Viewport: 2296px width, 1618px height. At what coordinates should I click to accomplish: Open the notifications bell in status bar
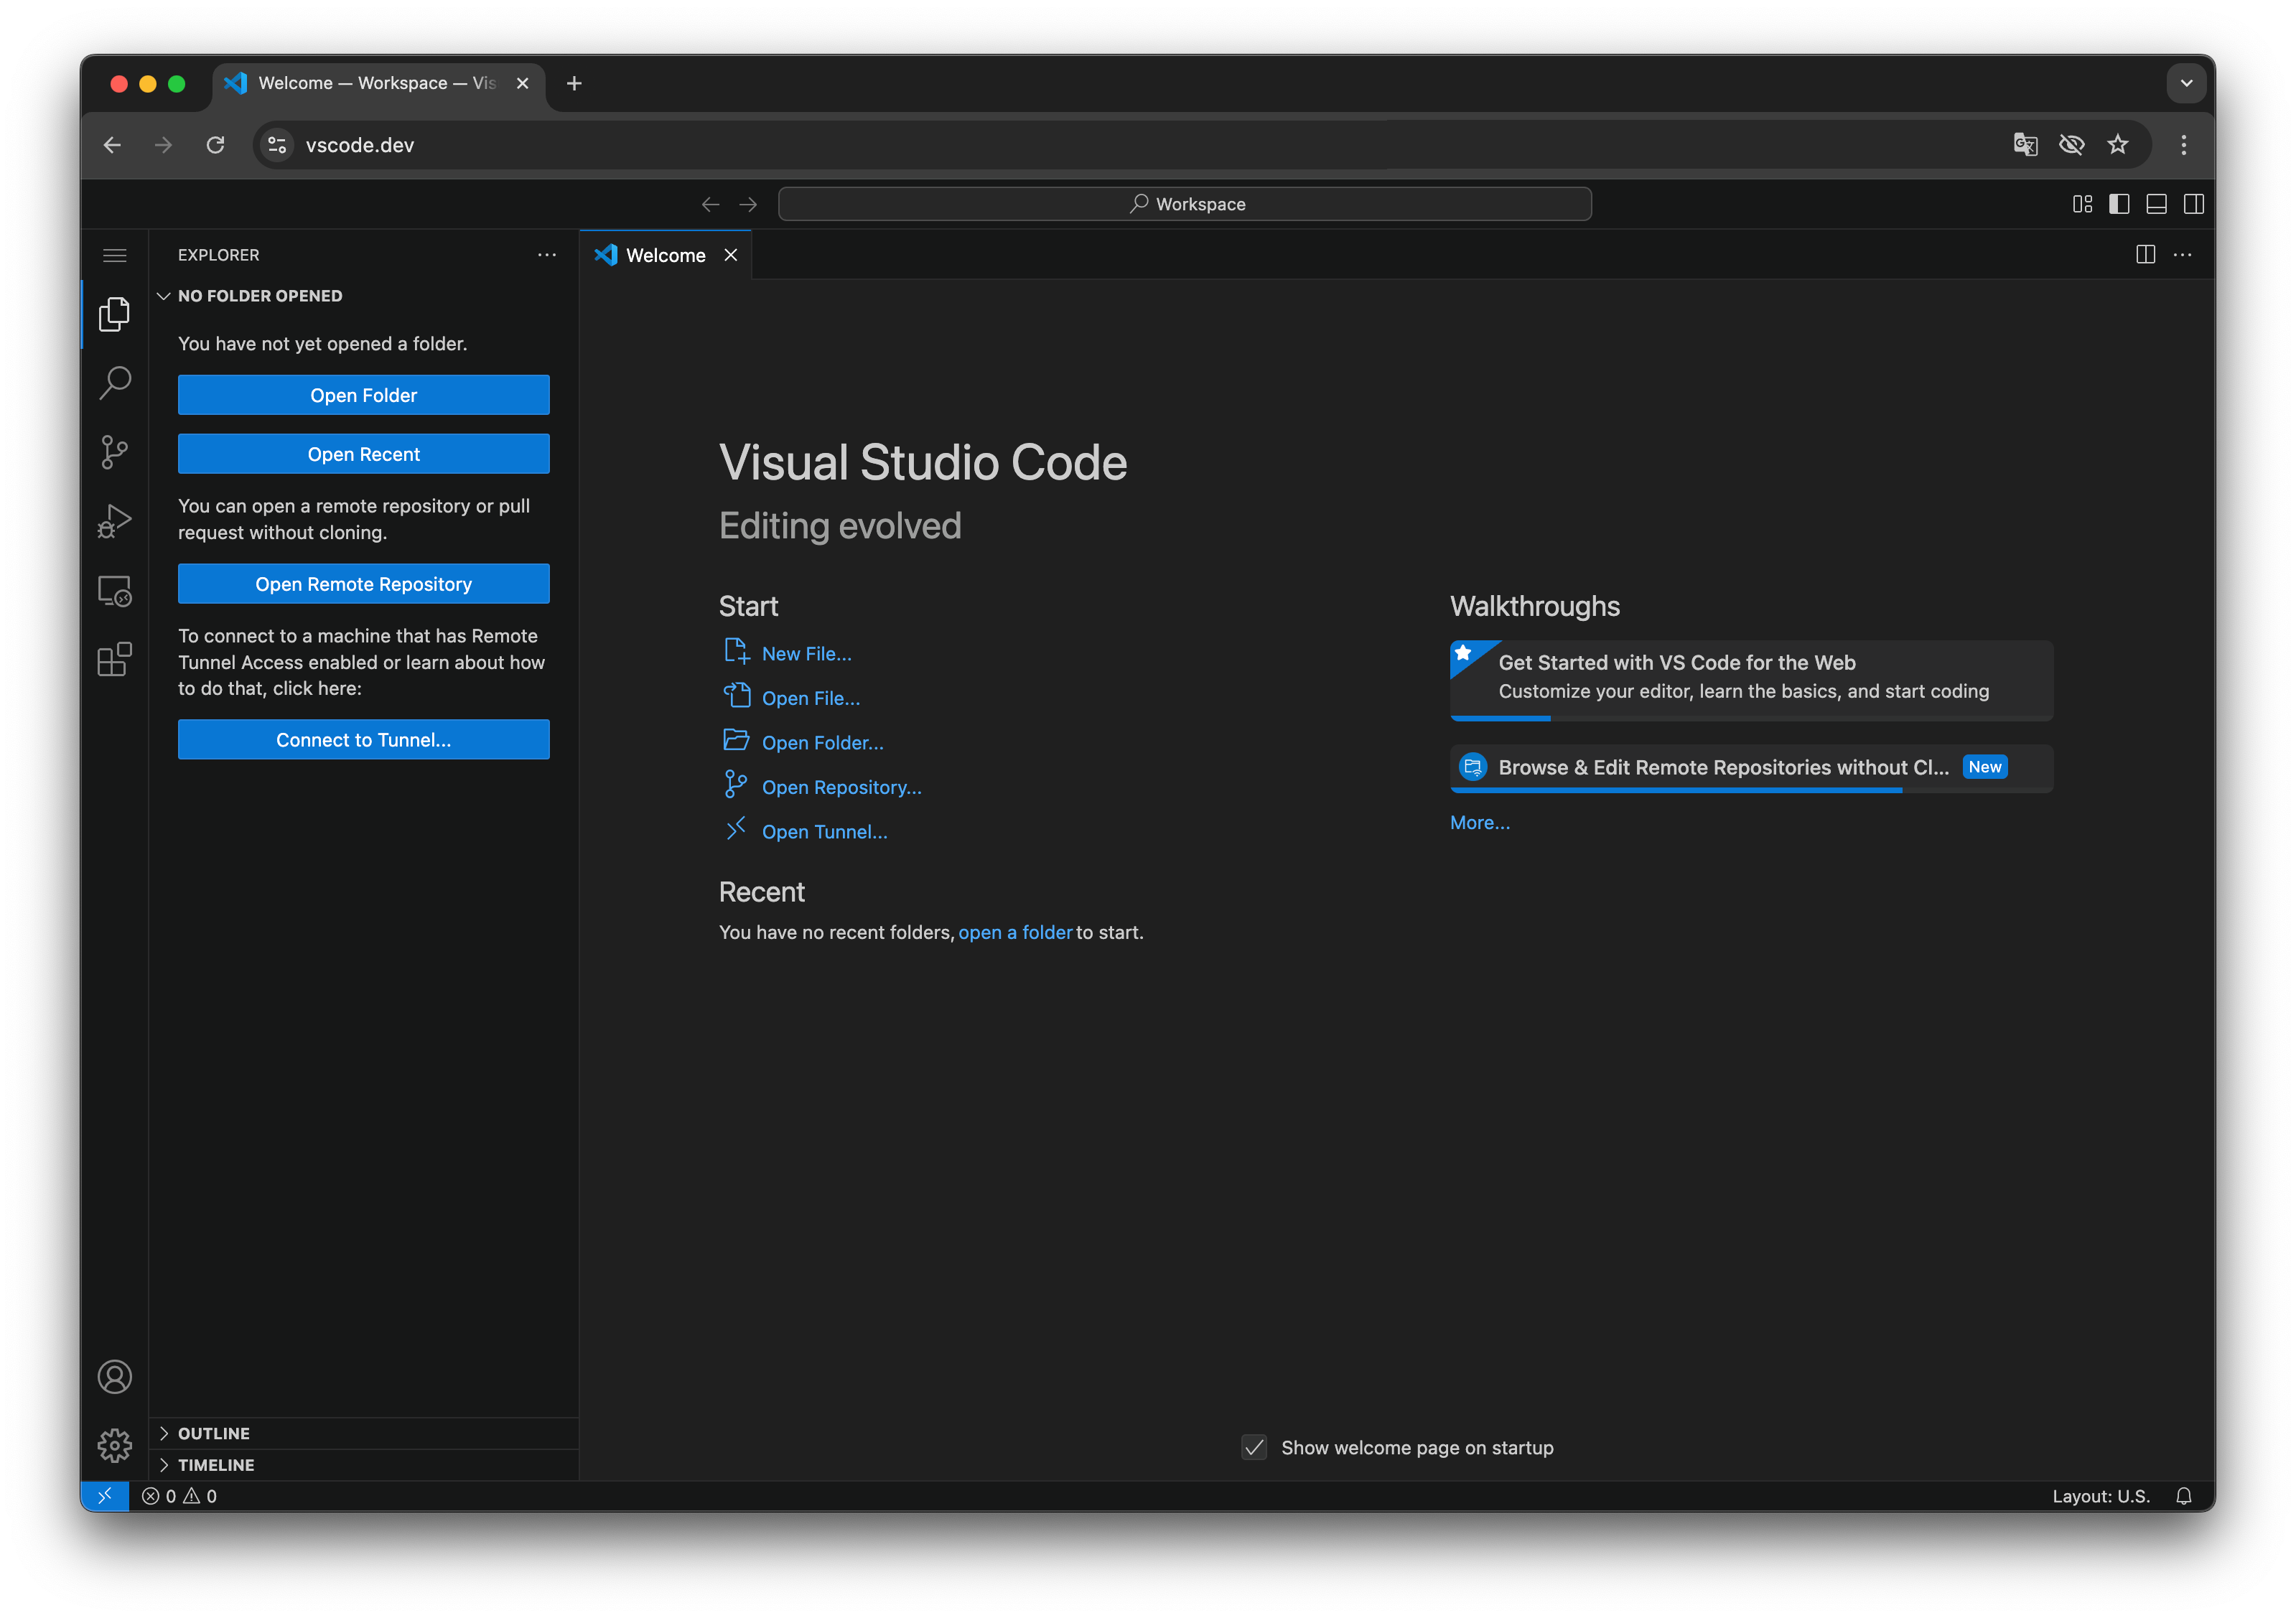pyautogui.click(x=2184, y=1496)
